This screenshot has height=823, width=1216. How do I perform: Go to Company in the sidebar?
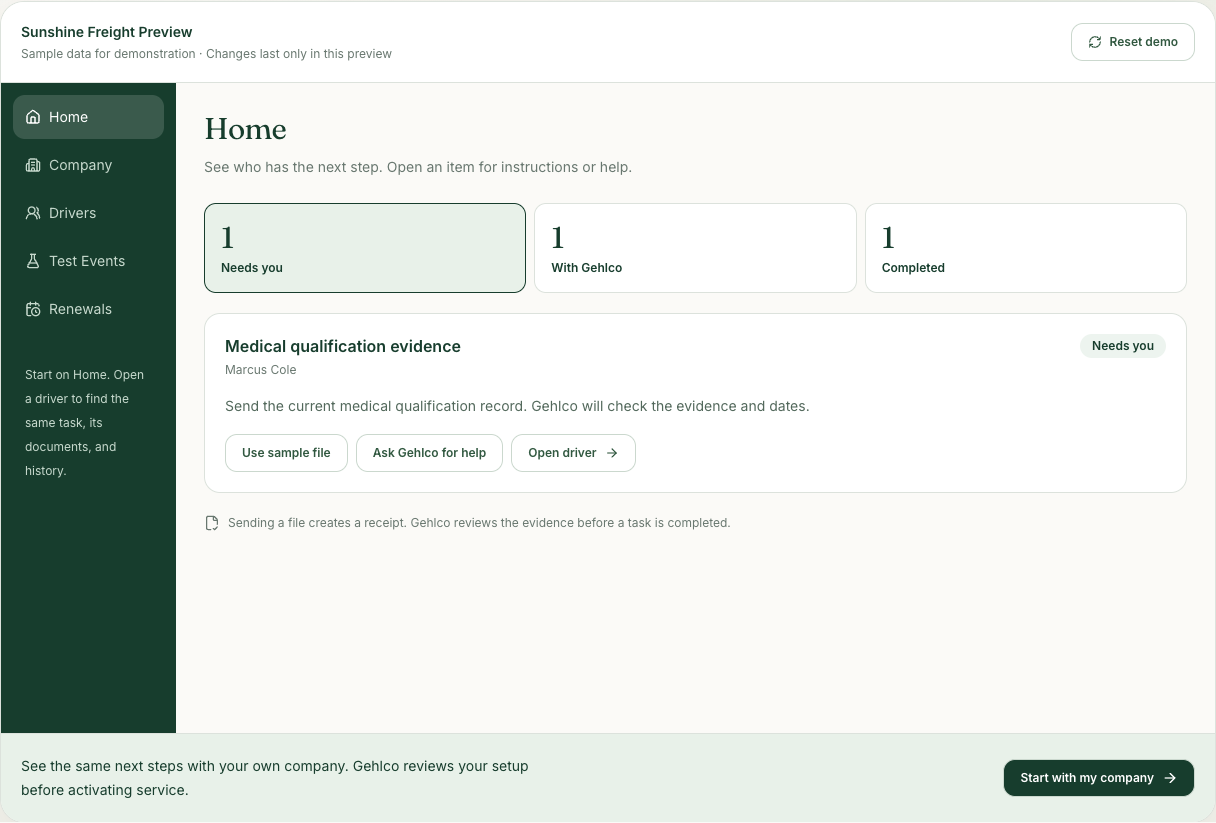click(88, 165)
